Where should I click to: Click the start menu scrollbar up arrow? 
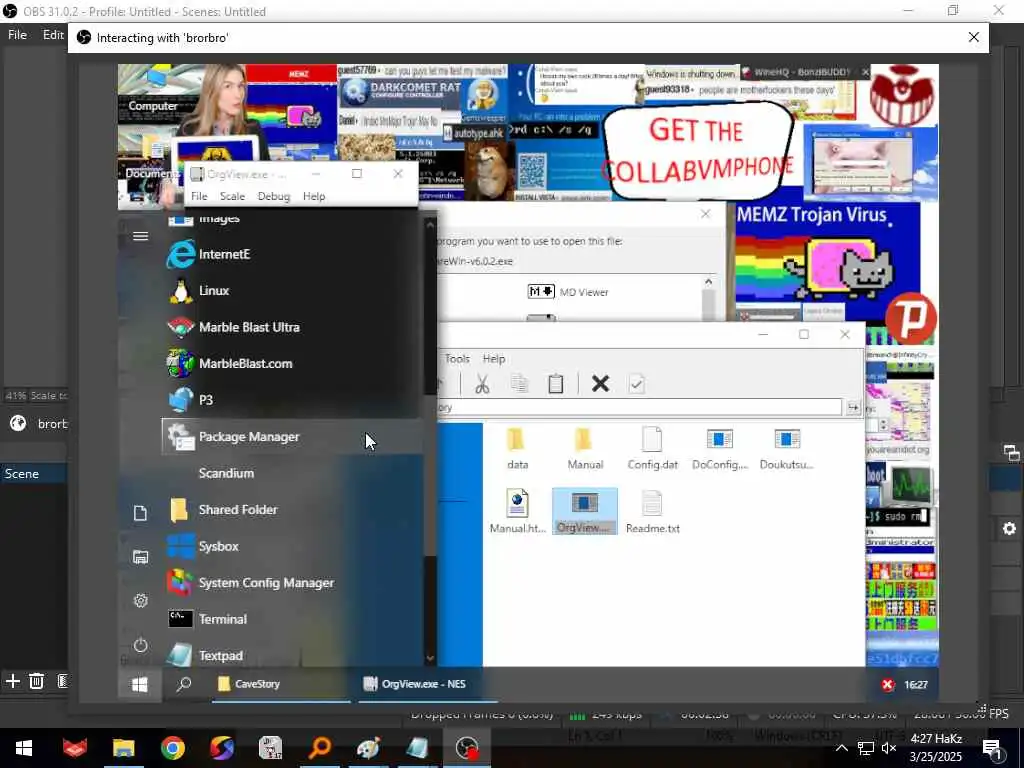pyautogui.click(x=430, y=225)
